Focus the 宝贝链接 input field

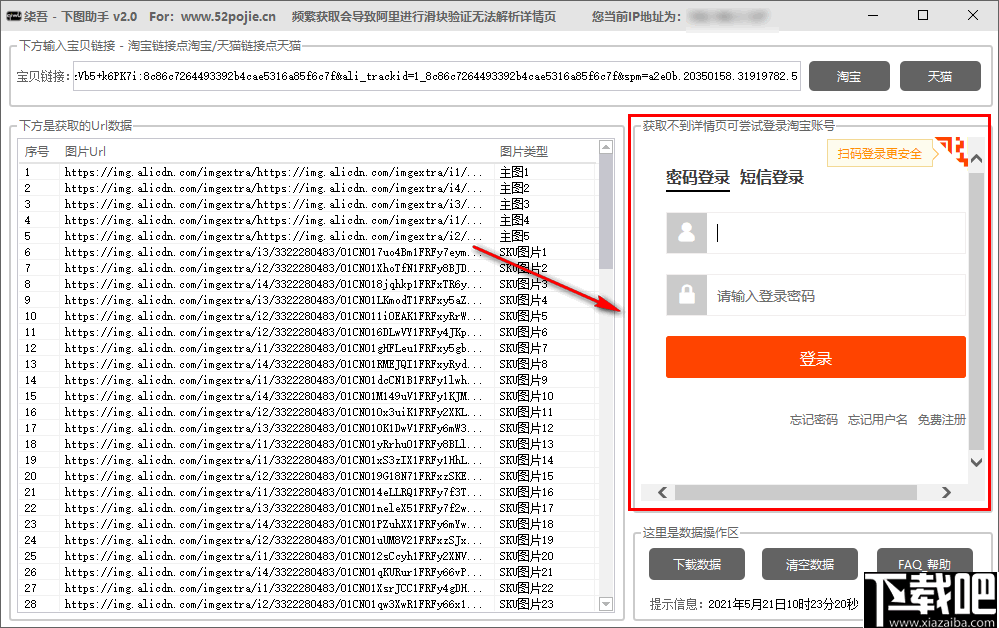[x=436, y=76]
